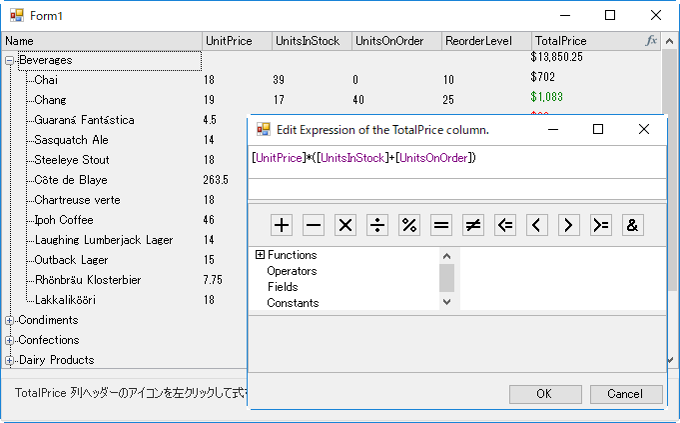This screenshot has height=423, width=680.
Task: Click OK to apply expression
Action: [545, 394]
